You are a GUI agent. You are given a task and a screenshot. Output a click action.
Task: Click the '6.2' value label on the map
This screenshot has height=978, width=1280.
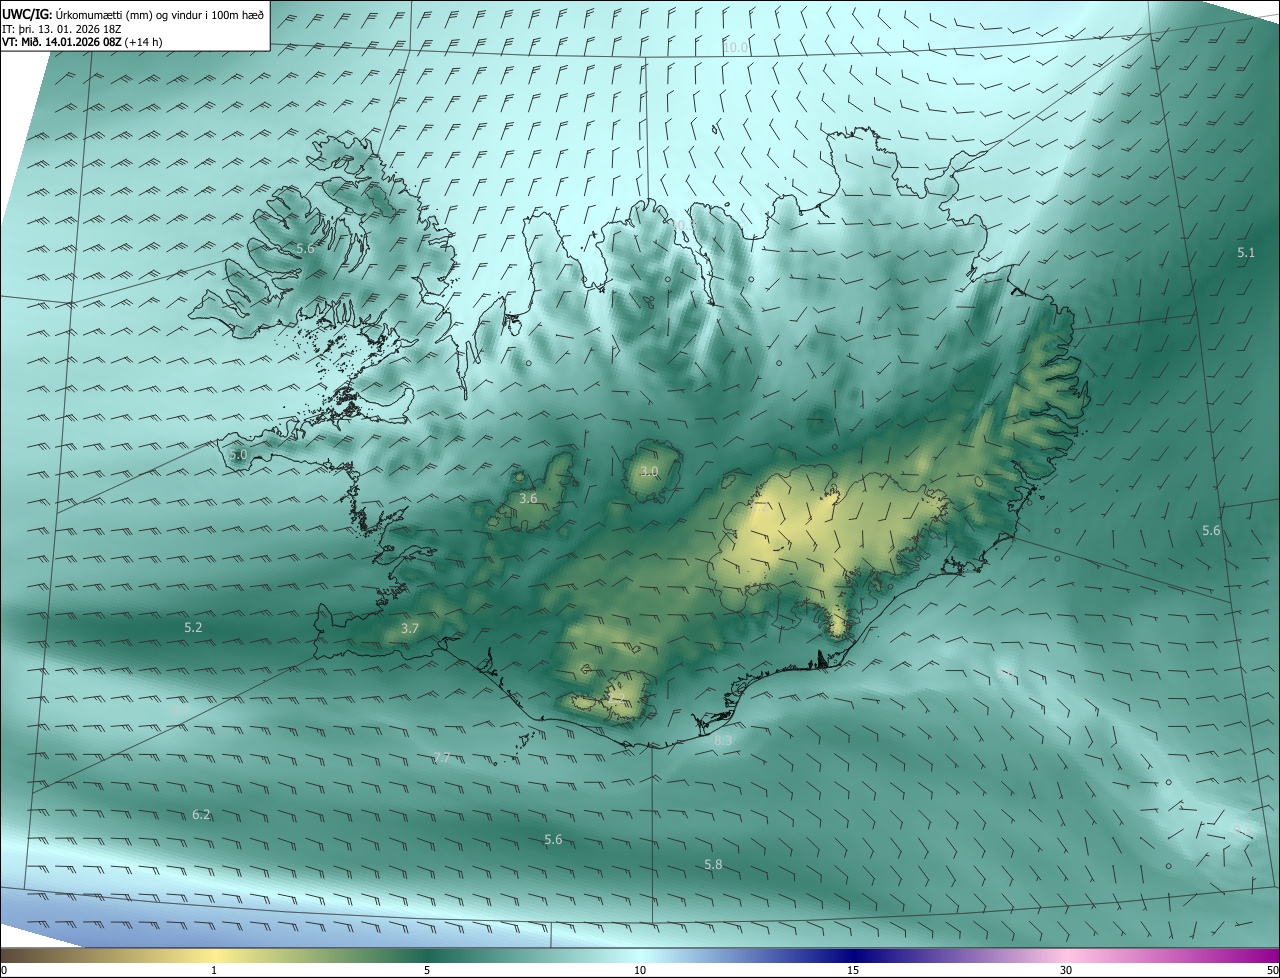coord(201,815)
